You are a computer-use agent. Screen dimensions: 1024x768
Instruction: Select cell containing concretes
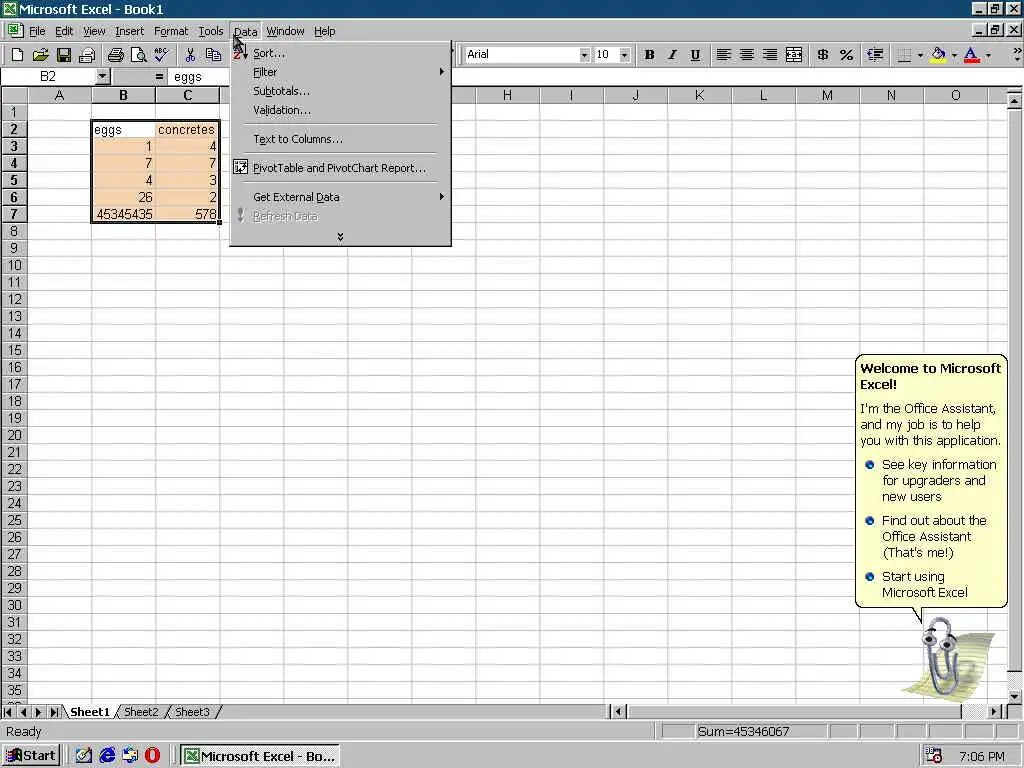[x=187, y=129]
